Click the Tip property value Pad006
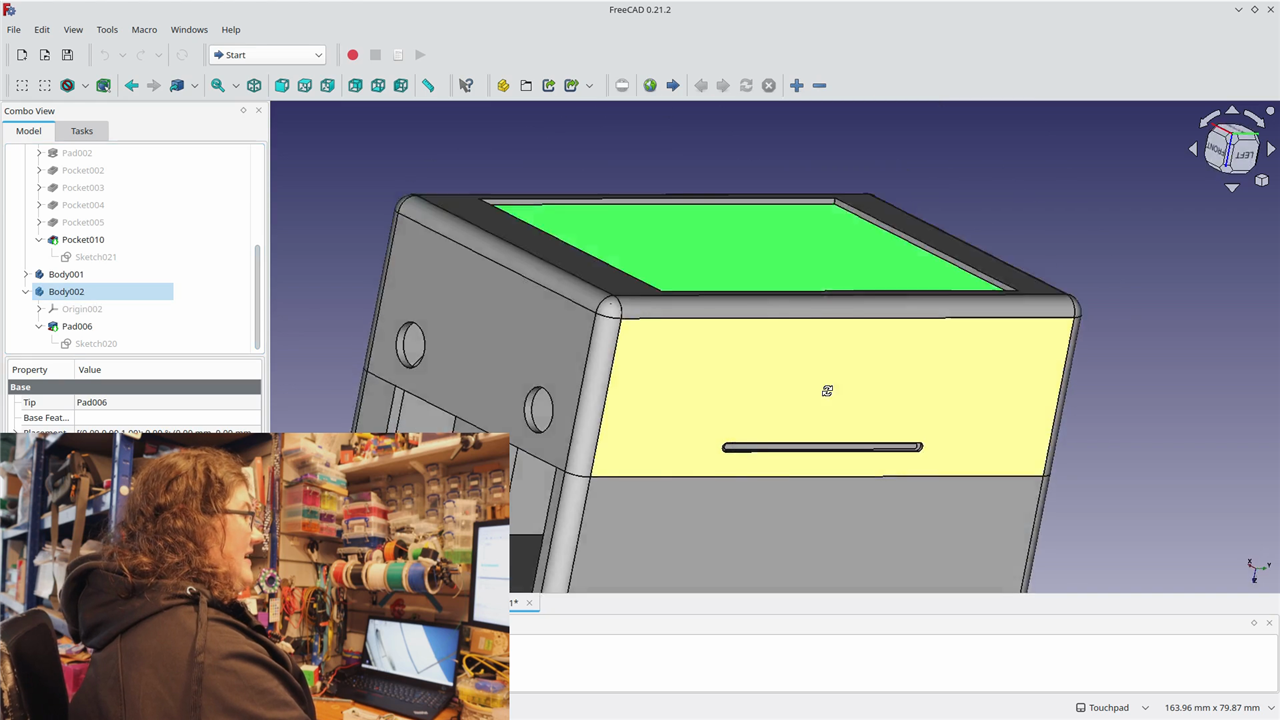Screen dimensions: 1280x720 (x=168, y=402)
